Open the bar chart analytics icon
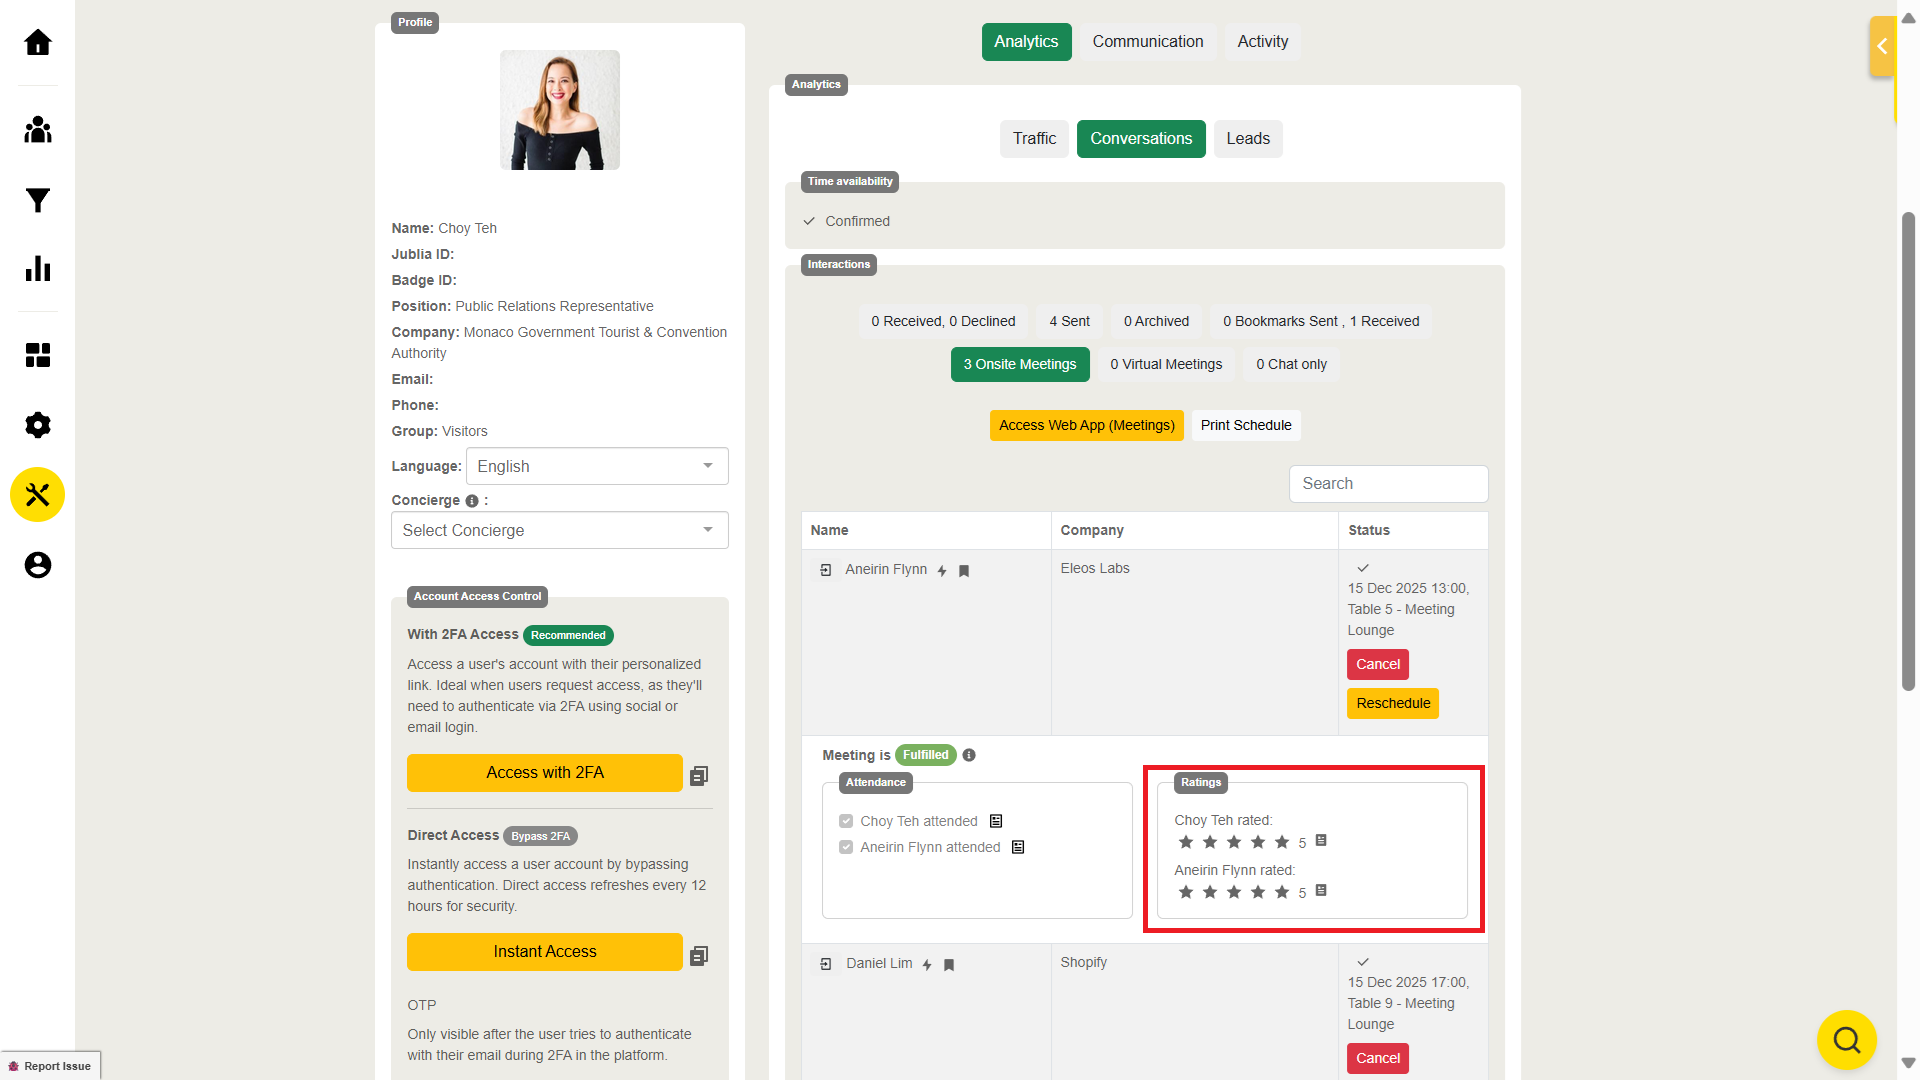The width and height of the screenshot is (1920, 1080). coord(38,268)
